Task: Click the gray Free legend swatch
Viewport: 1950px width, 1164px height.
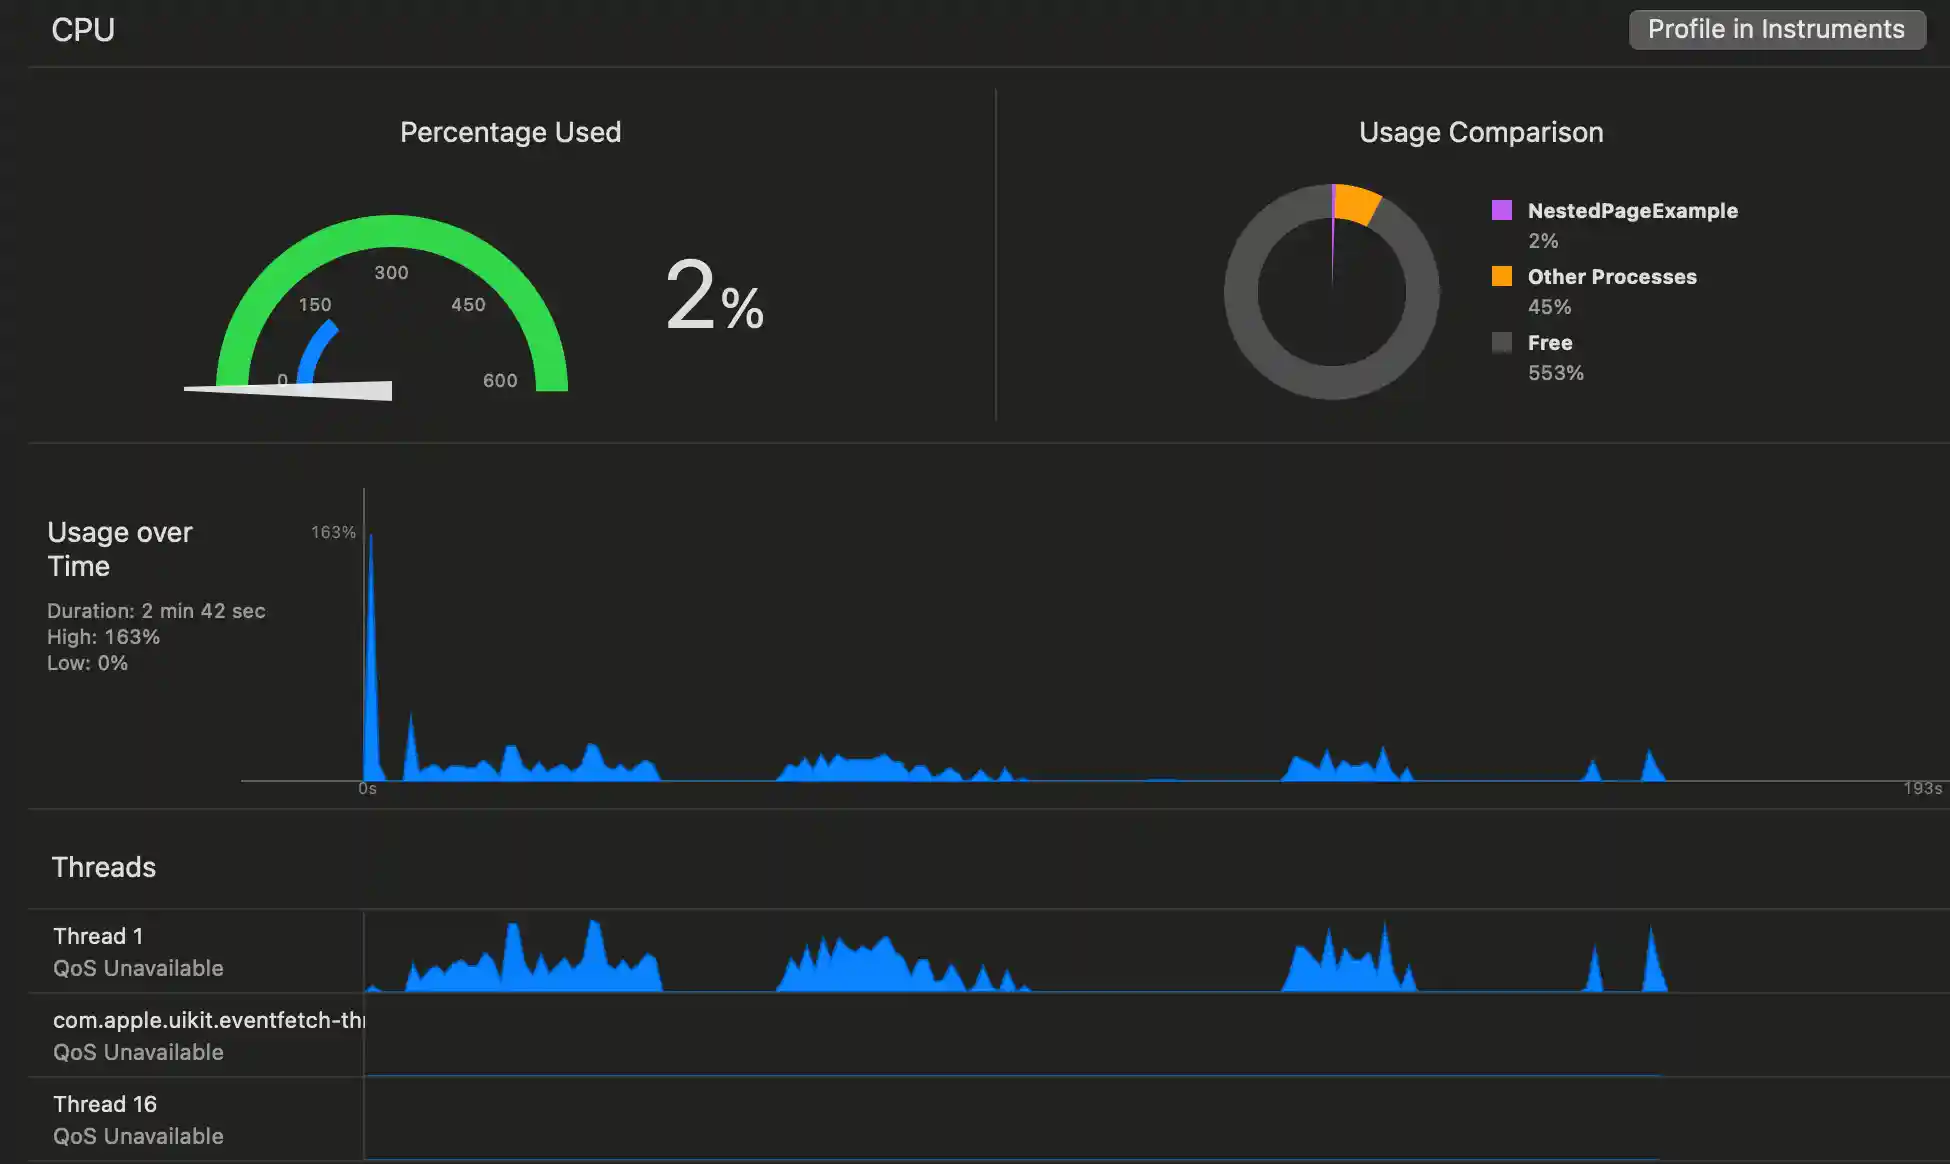Action: tap(1501, 342)
